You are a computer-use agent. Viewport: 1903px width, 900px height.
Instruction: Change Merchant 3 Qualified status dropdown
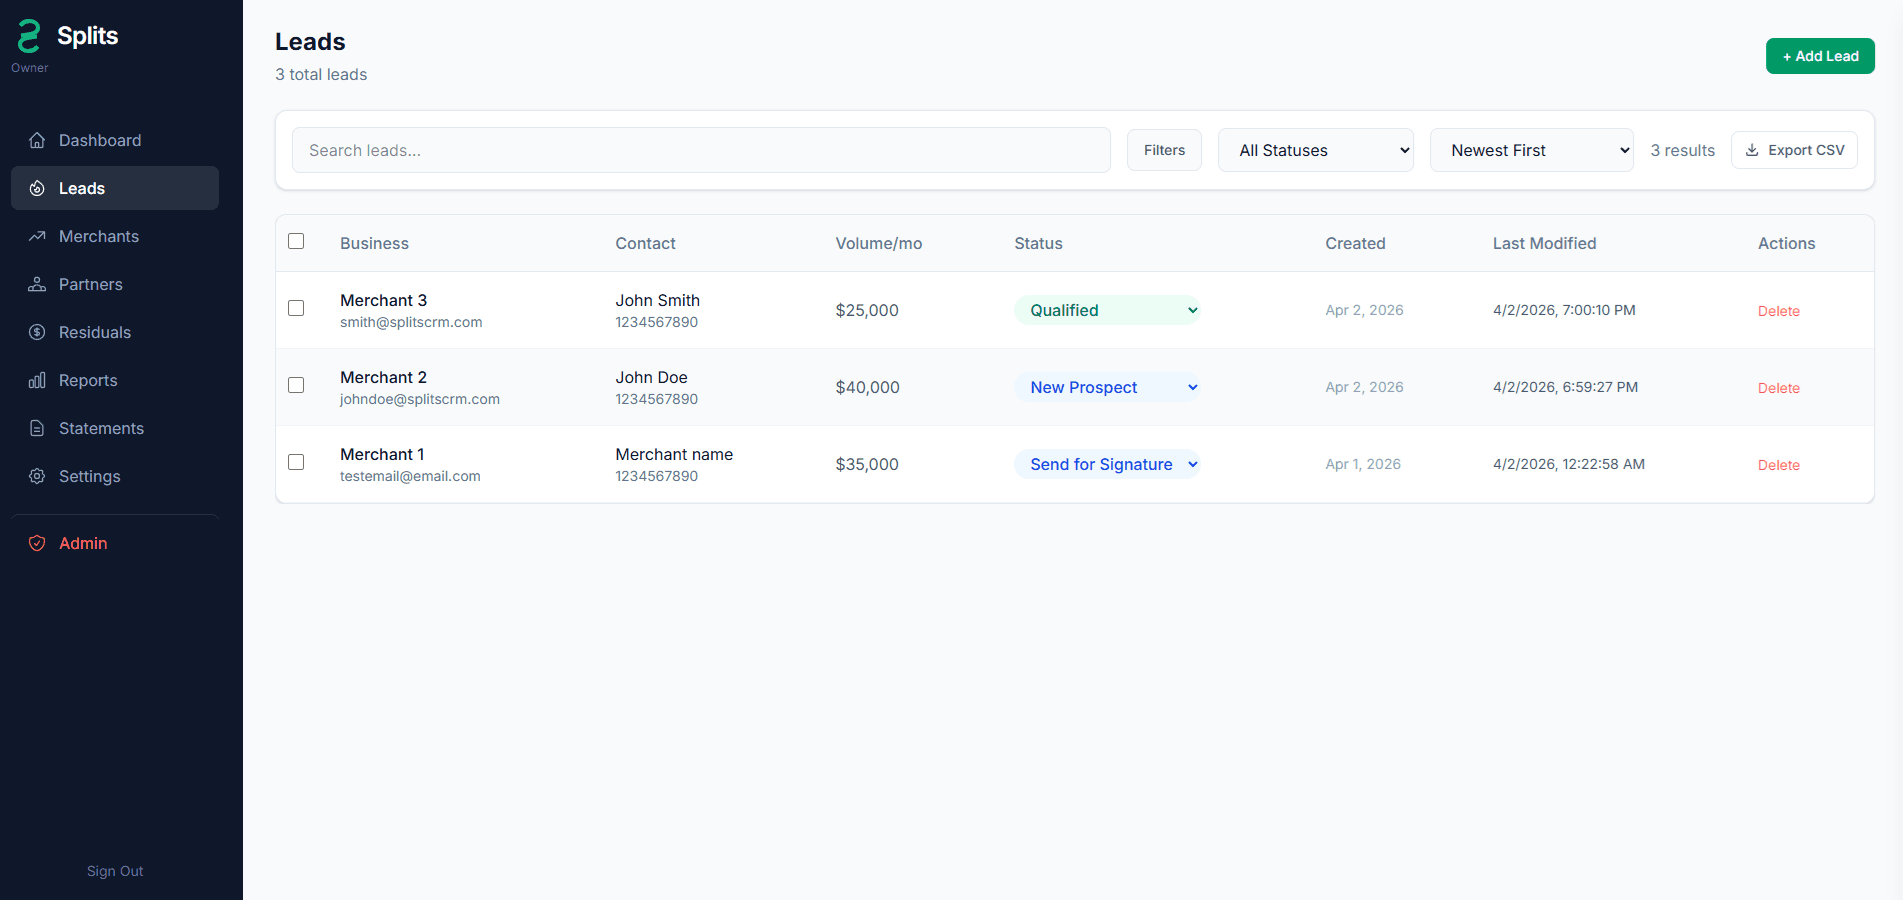[1107, 310]
